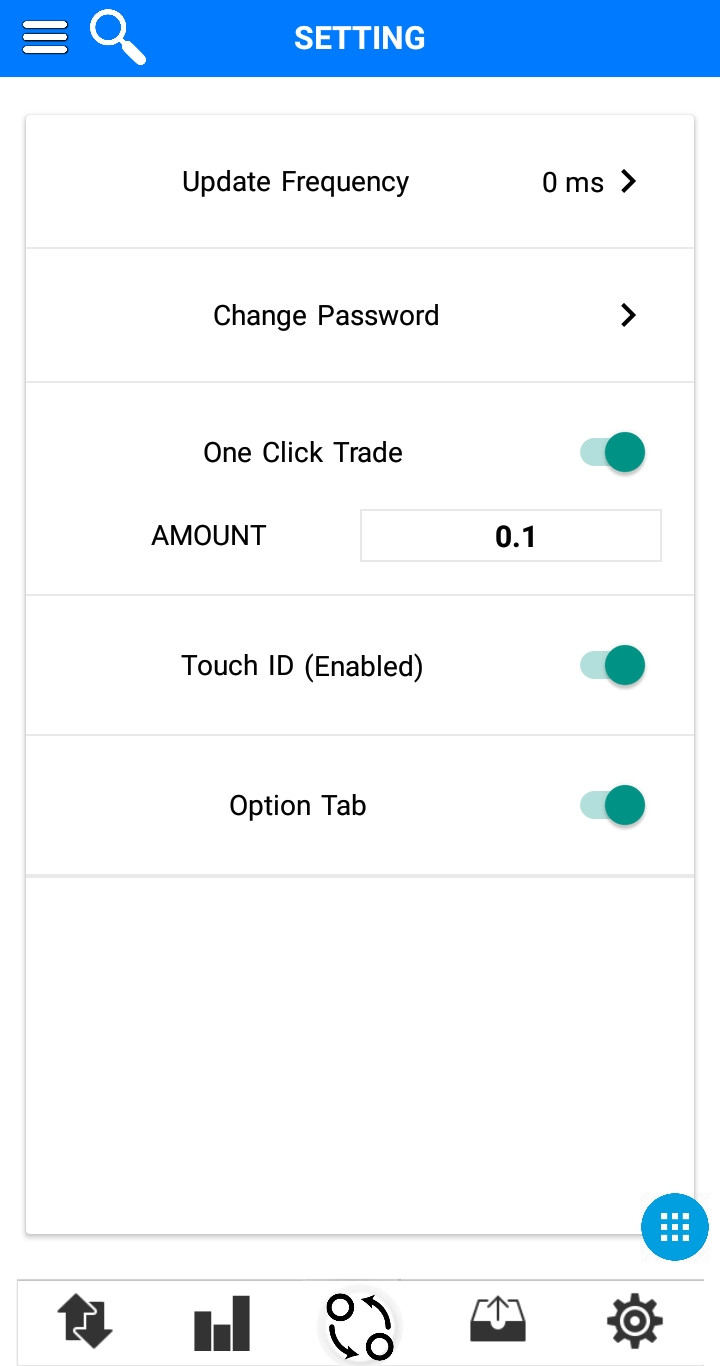
Task: Open the inbox upload tray tab
Action: [x=497, y=1320]
